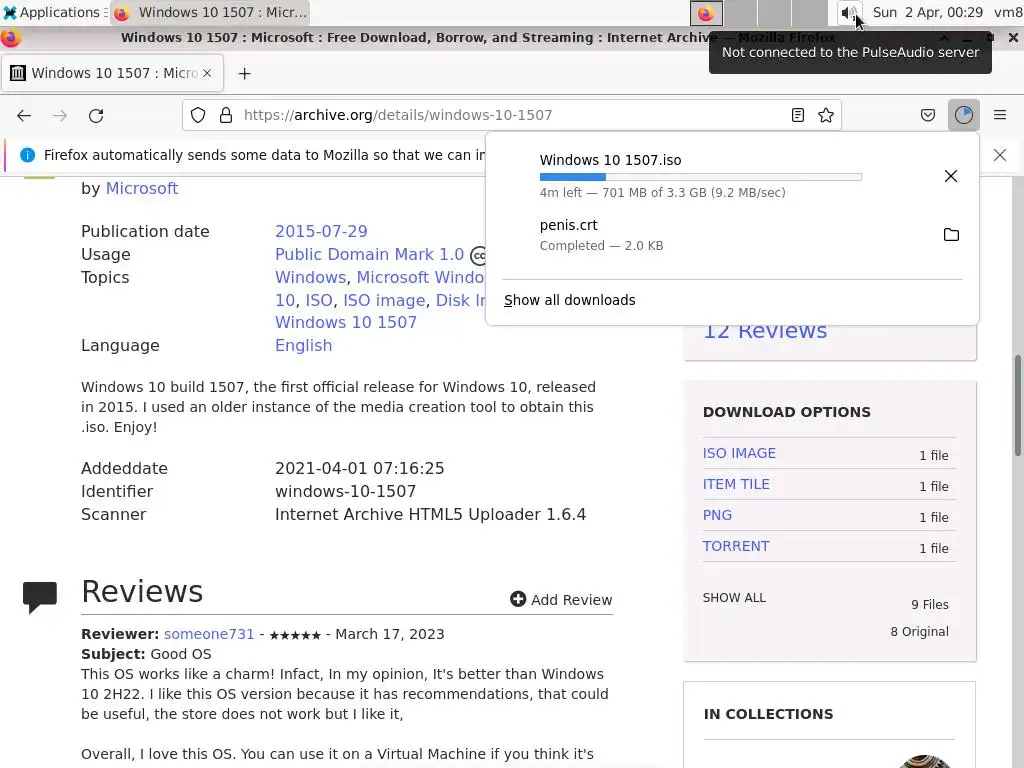Viewport: 1024px width, 768px height.
Task: Cancel the Windows 10 1507.iso download
Action: point(951,176)
